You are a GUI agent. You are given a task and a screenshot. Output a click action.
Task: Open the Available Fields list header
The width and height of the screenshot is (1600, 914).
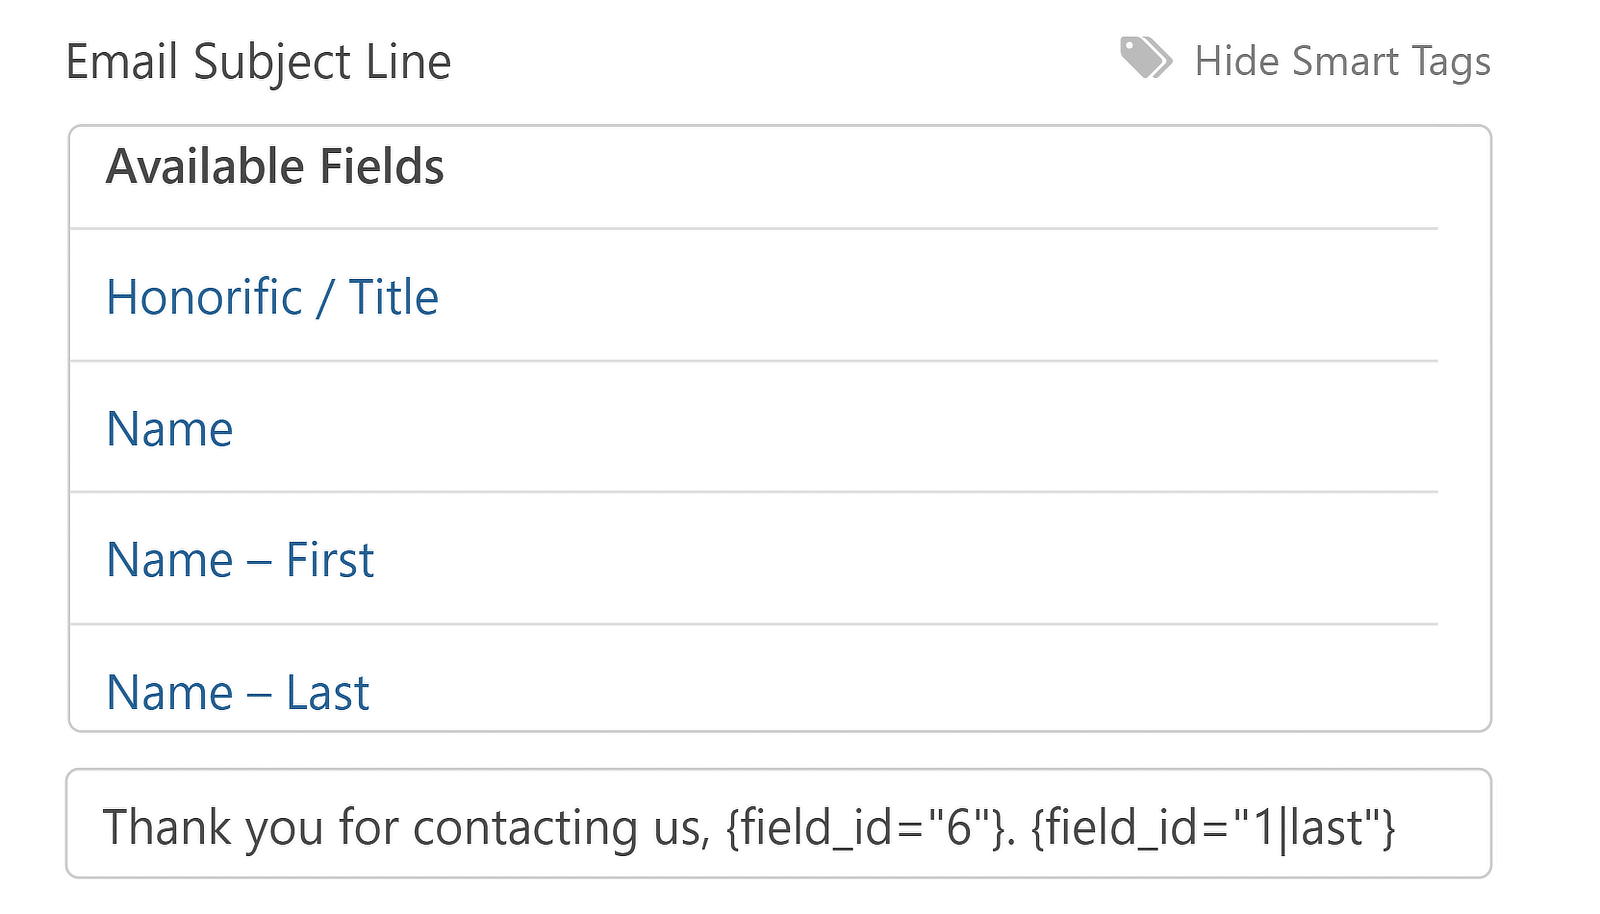[275, 166]
